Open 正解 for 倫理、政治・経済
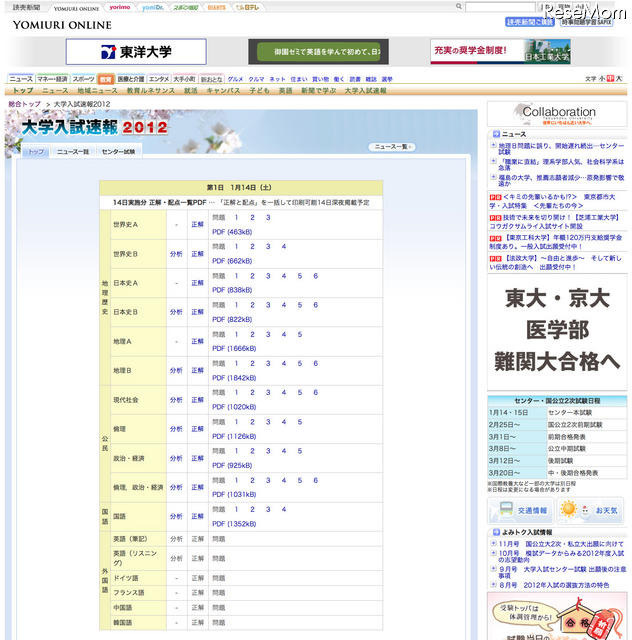 point(198,487)
